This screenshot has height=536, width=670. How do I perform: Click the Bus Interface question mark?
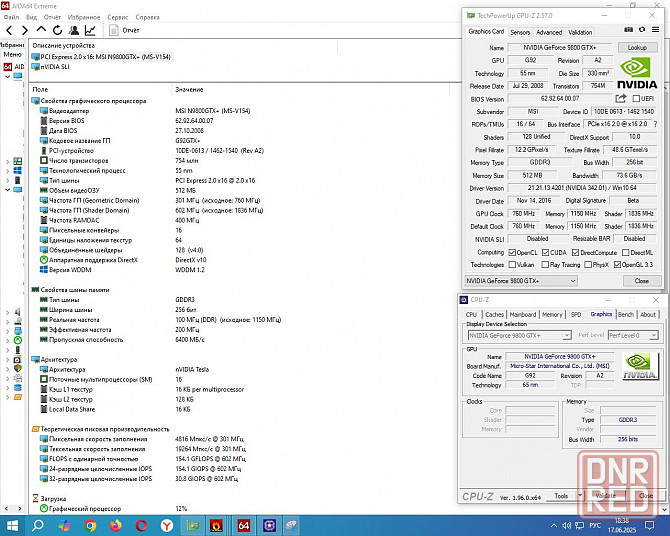pos(655,124)
